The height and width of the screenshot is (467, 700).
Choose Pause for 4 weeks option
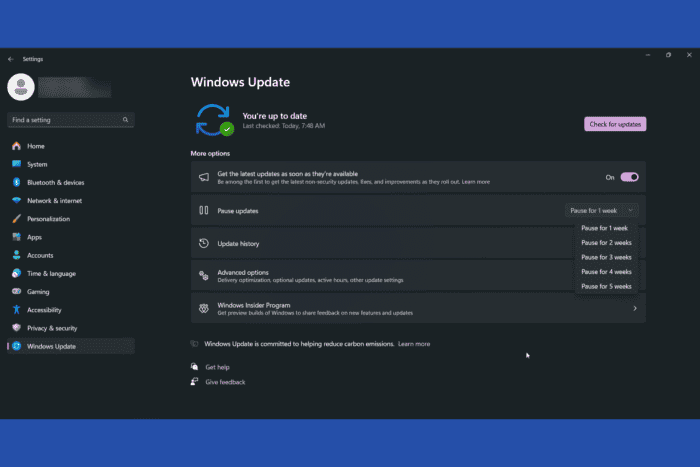(x=606, y=271)
